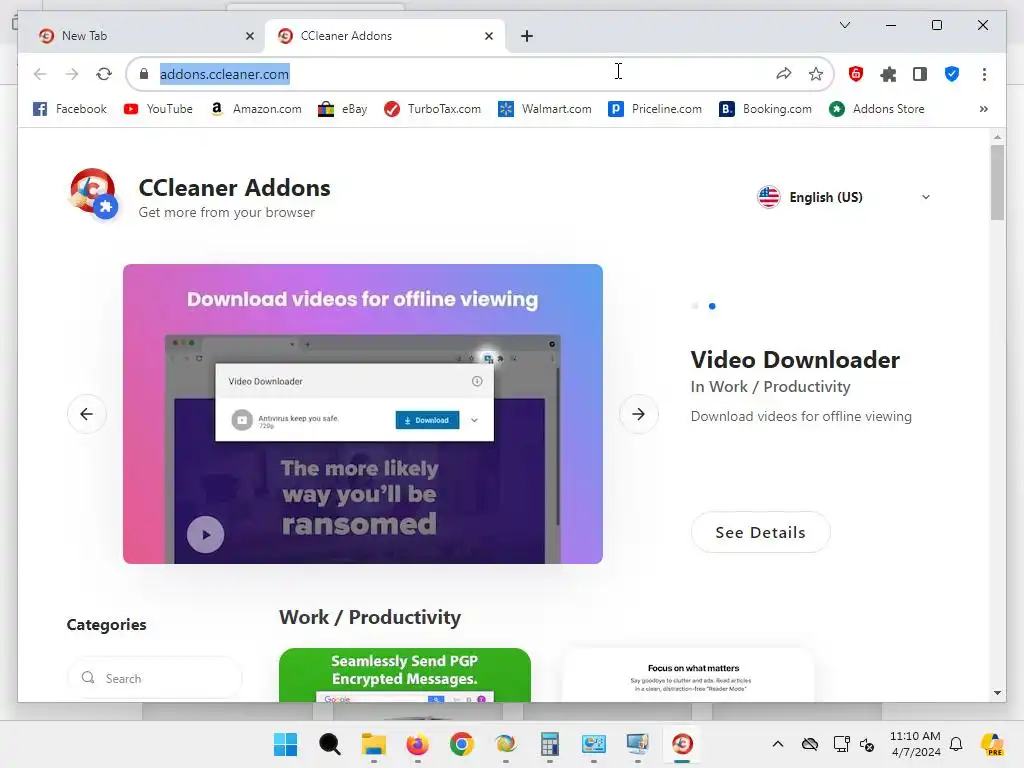Click Video Downloader title

[x=795, y=360]
